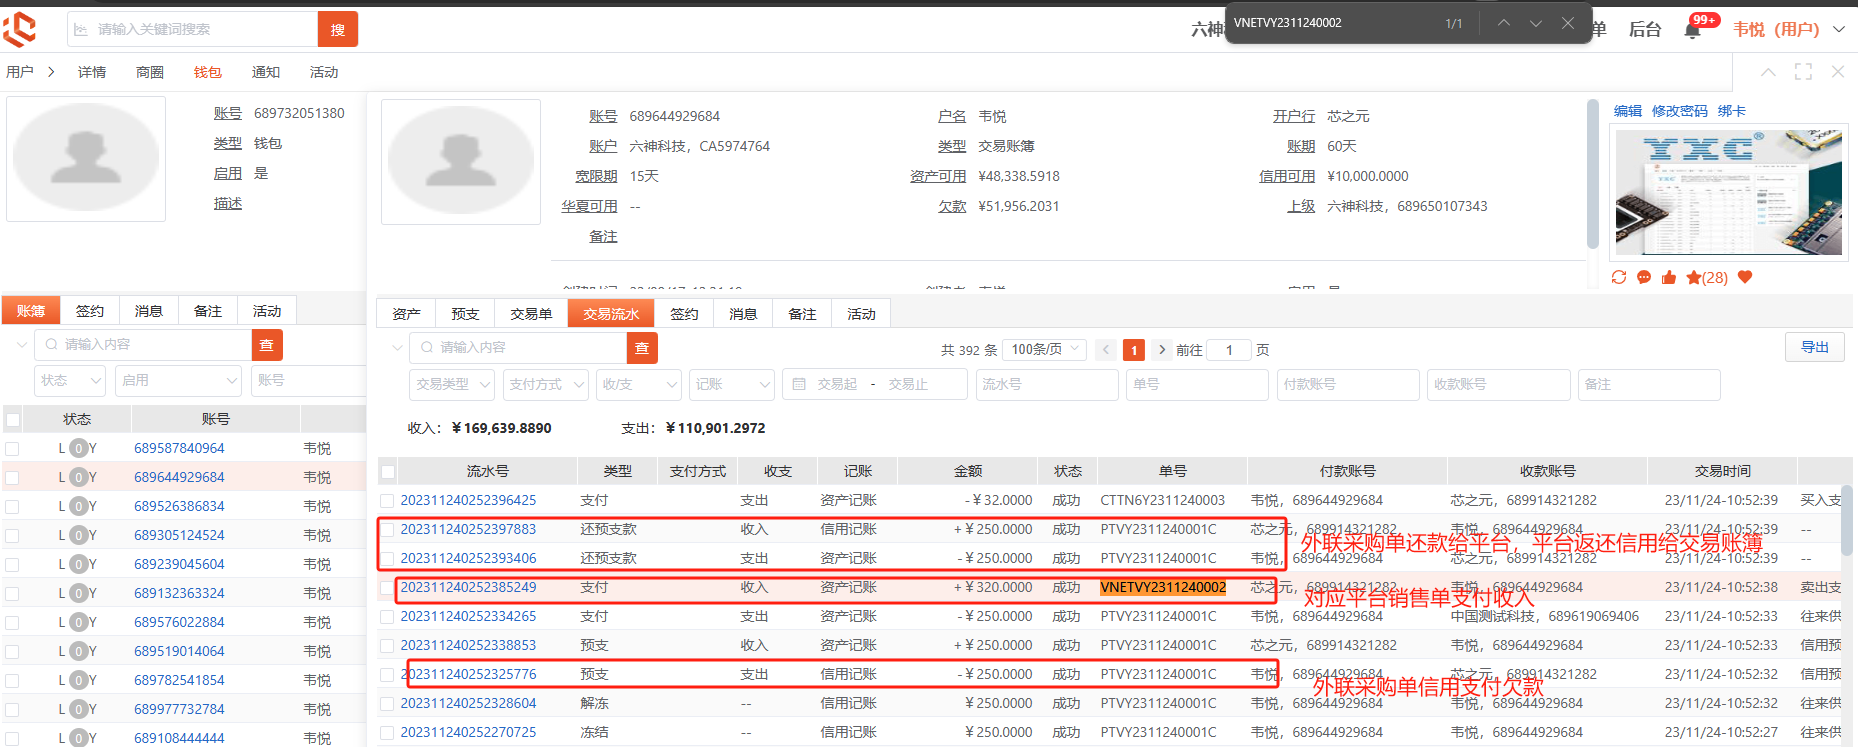1858x747 pixels.
Task: Click the refresh icon under the image
Action: [x=1619, y=277]
